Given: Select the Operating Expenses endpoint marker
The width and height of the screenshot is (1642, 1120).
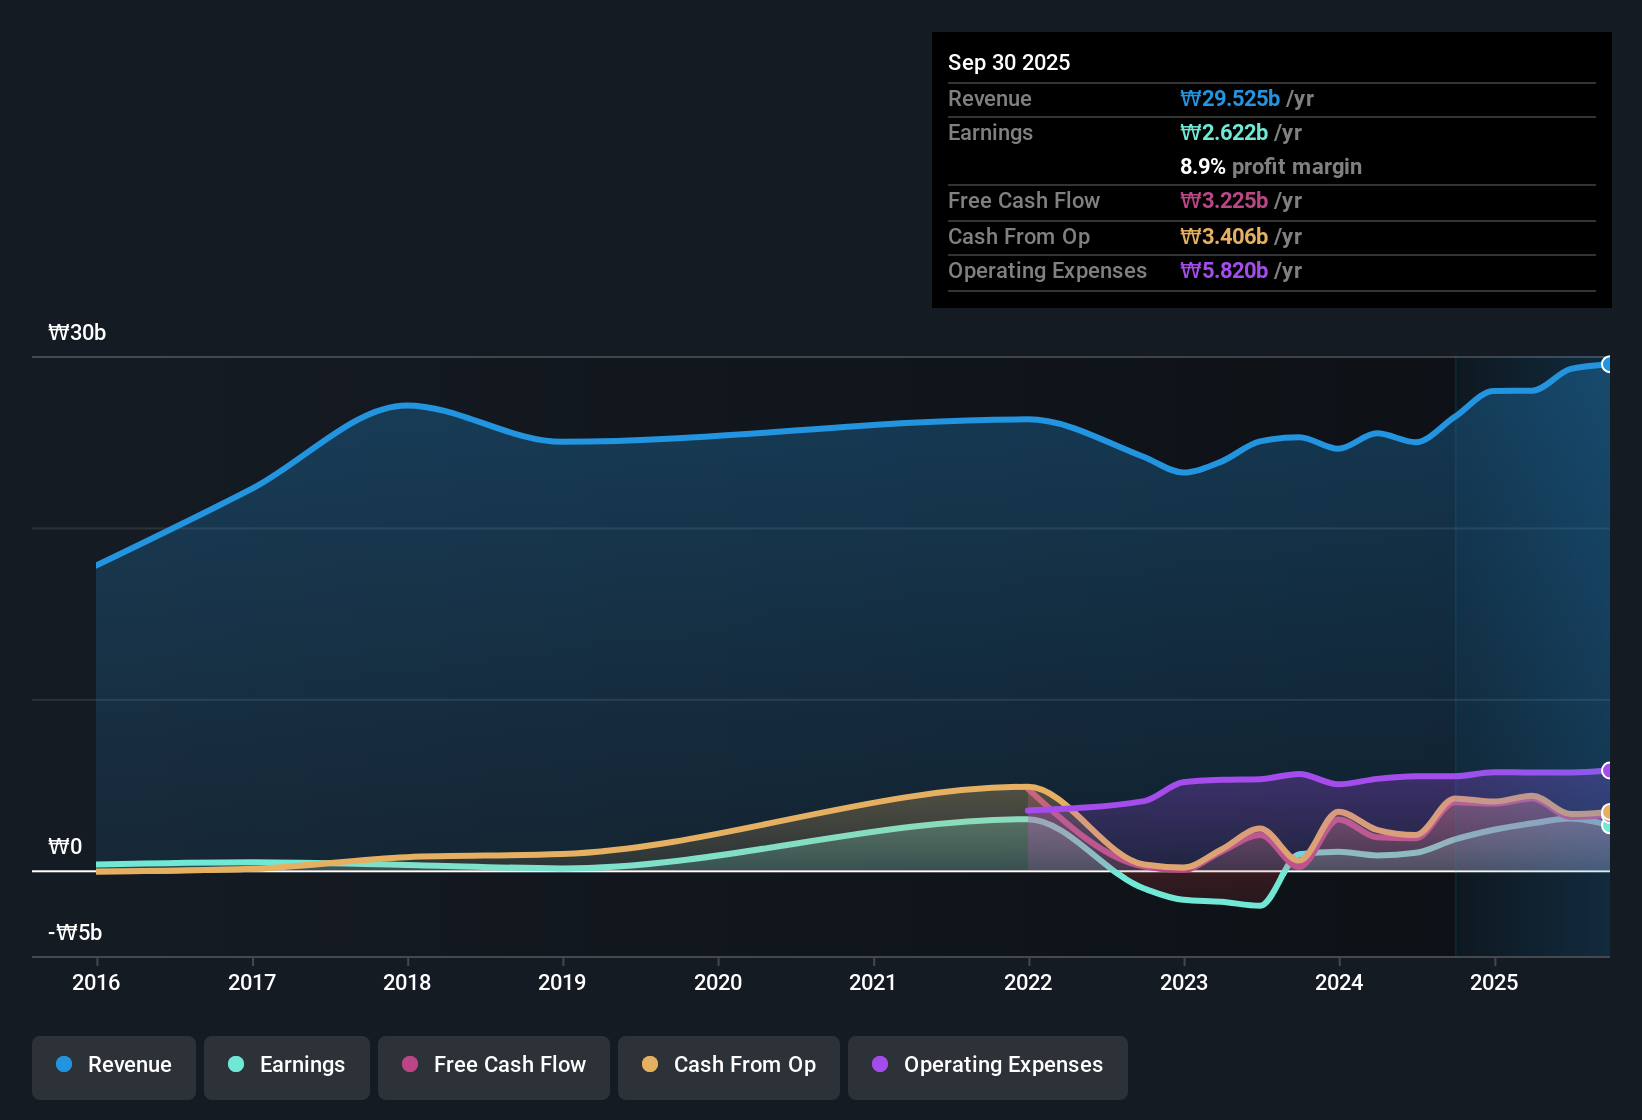Looking at the screenshot, I should (x=1608, y=770).
